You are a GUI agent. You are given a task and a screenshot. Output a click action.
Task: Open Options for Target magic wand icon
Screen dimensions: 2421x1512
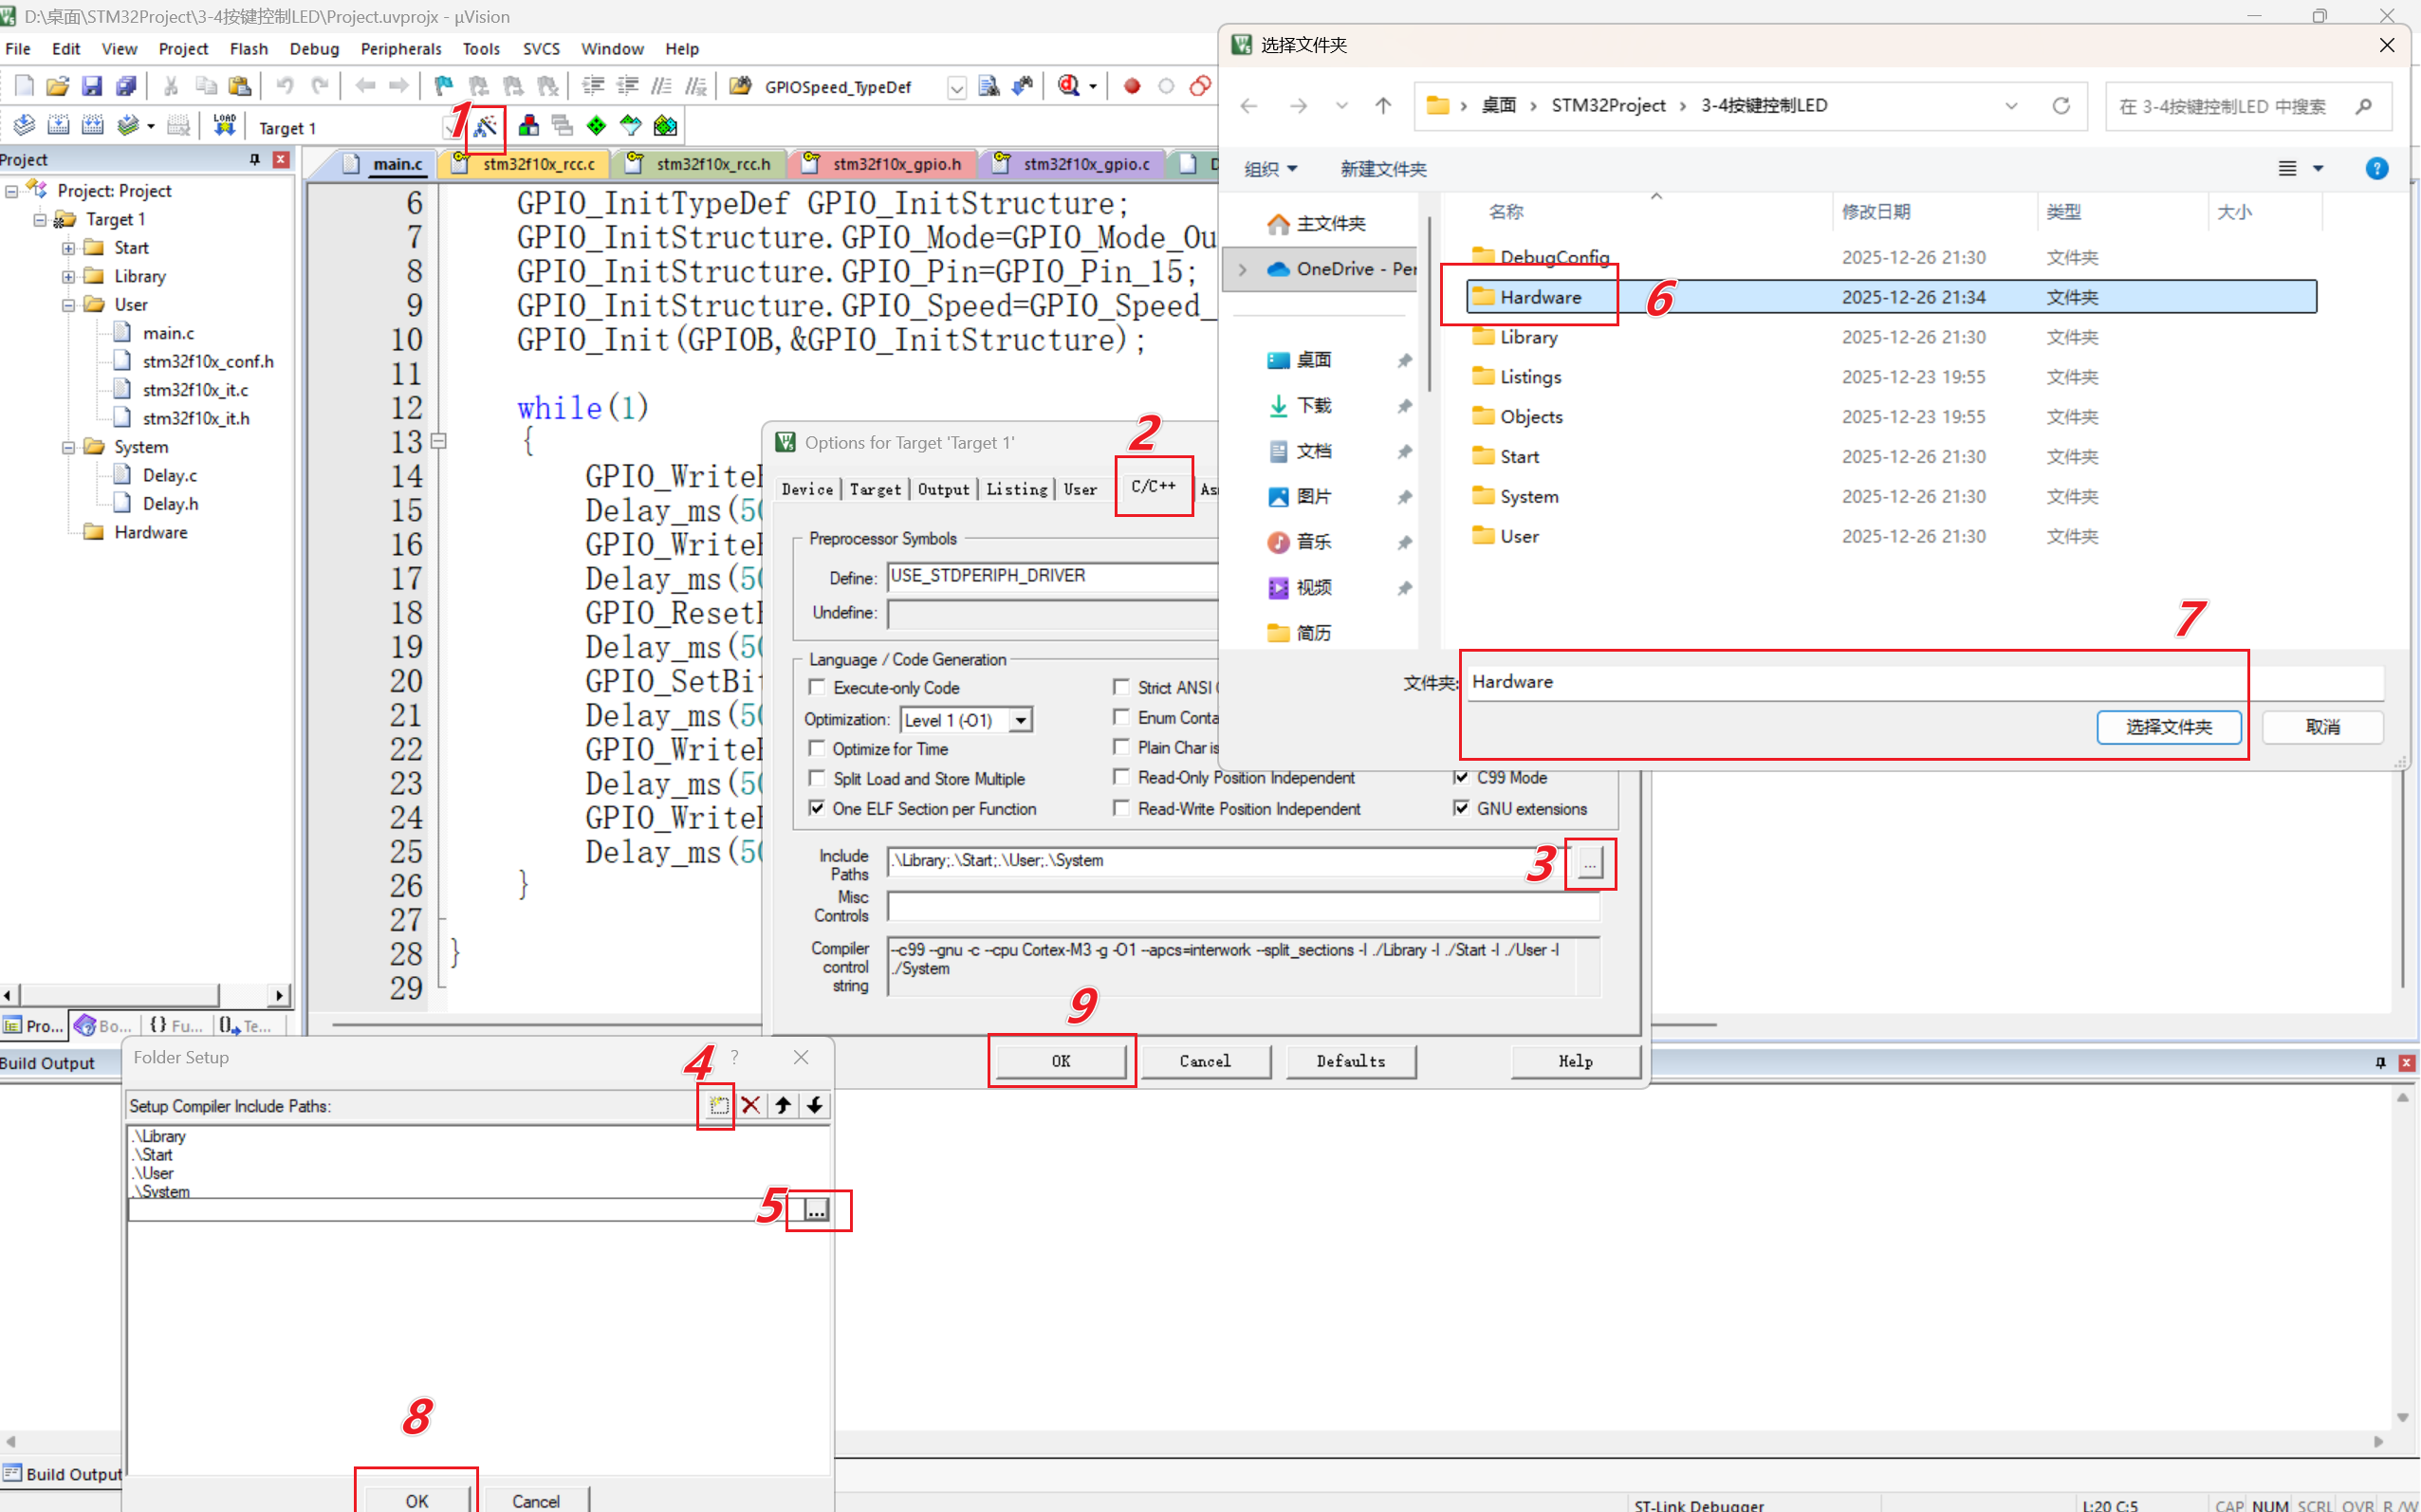486,126
